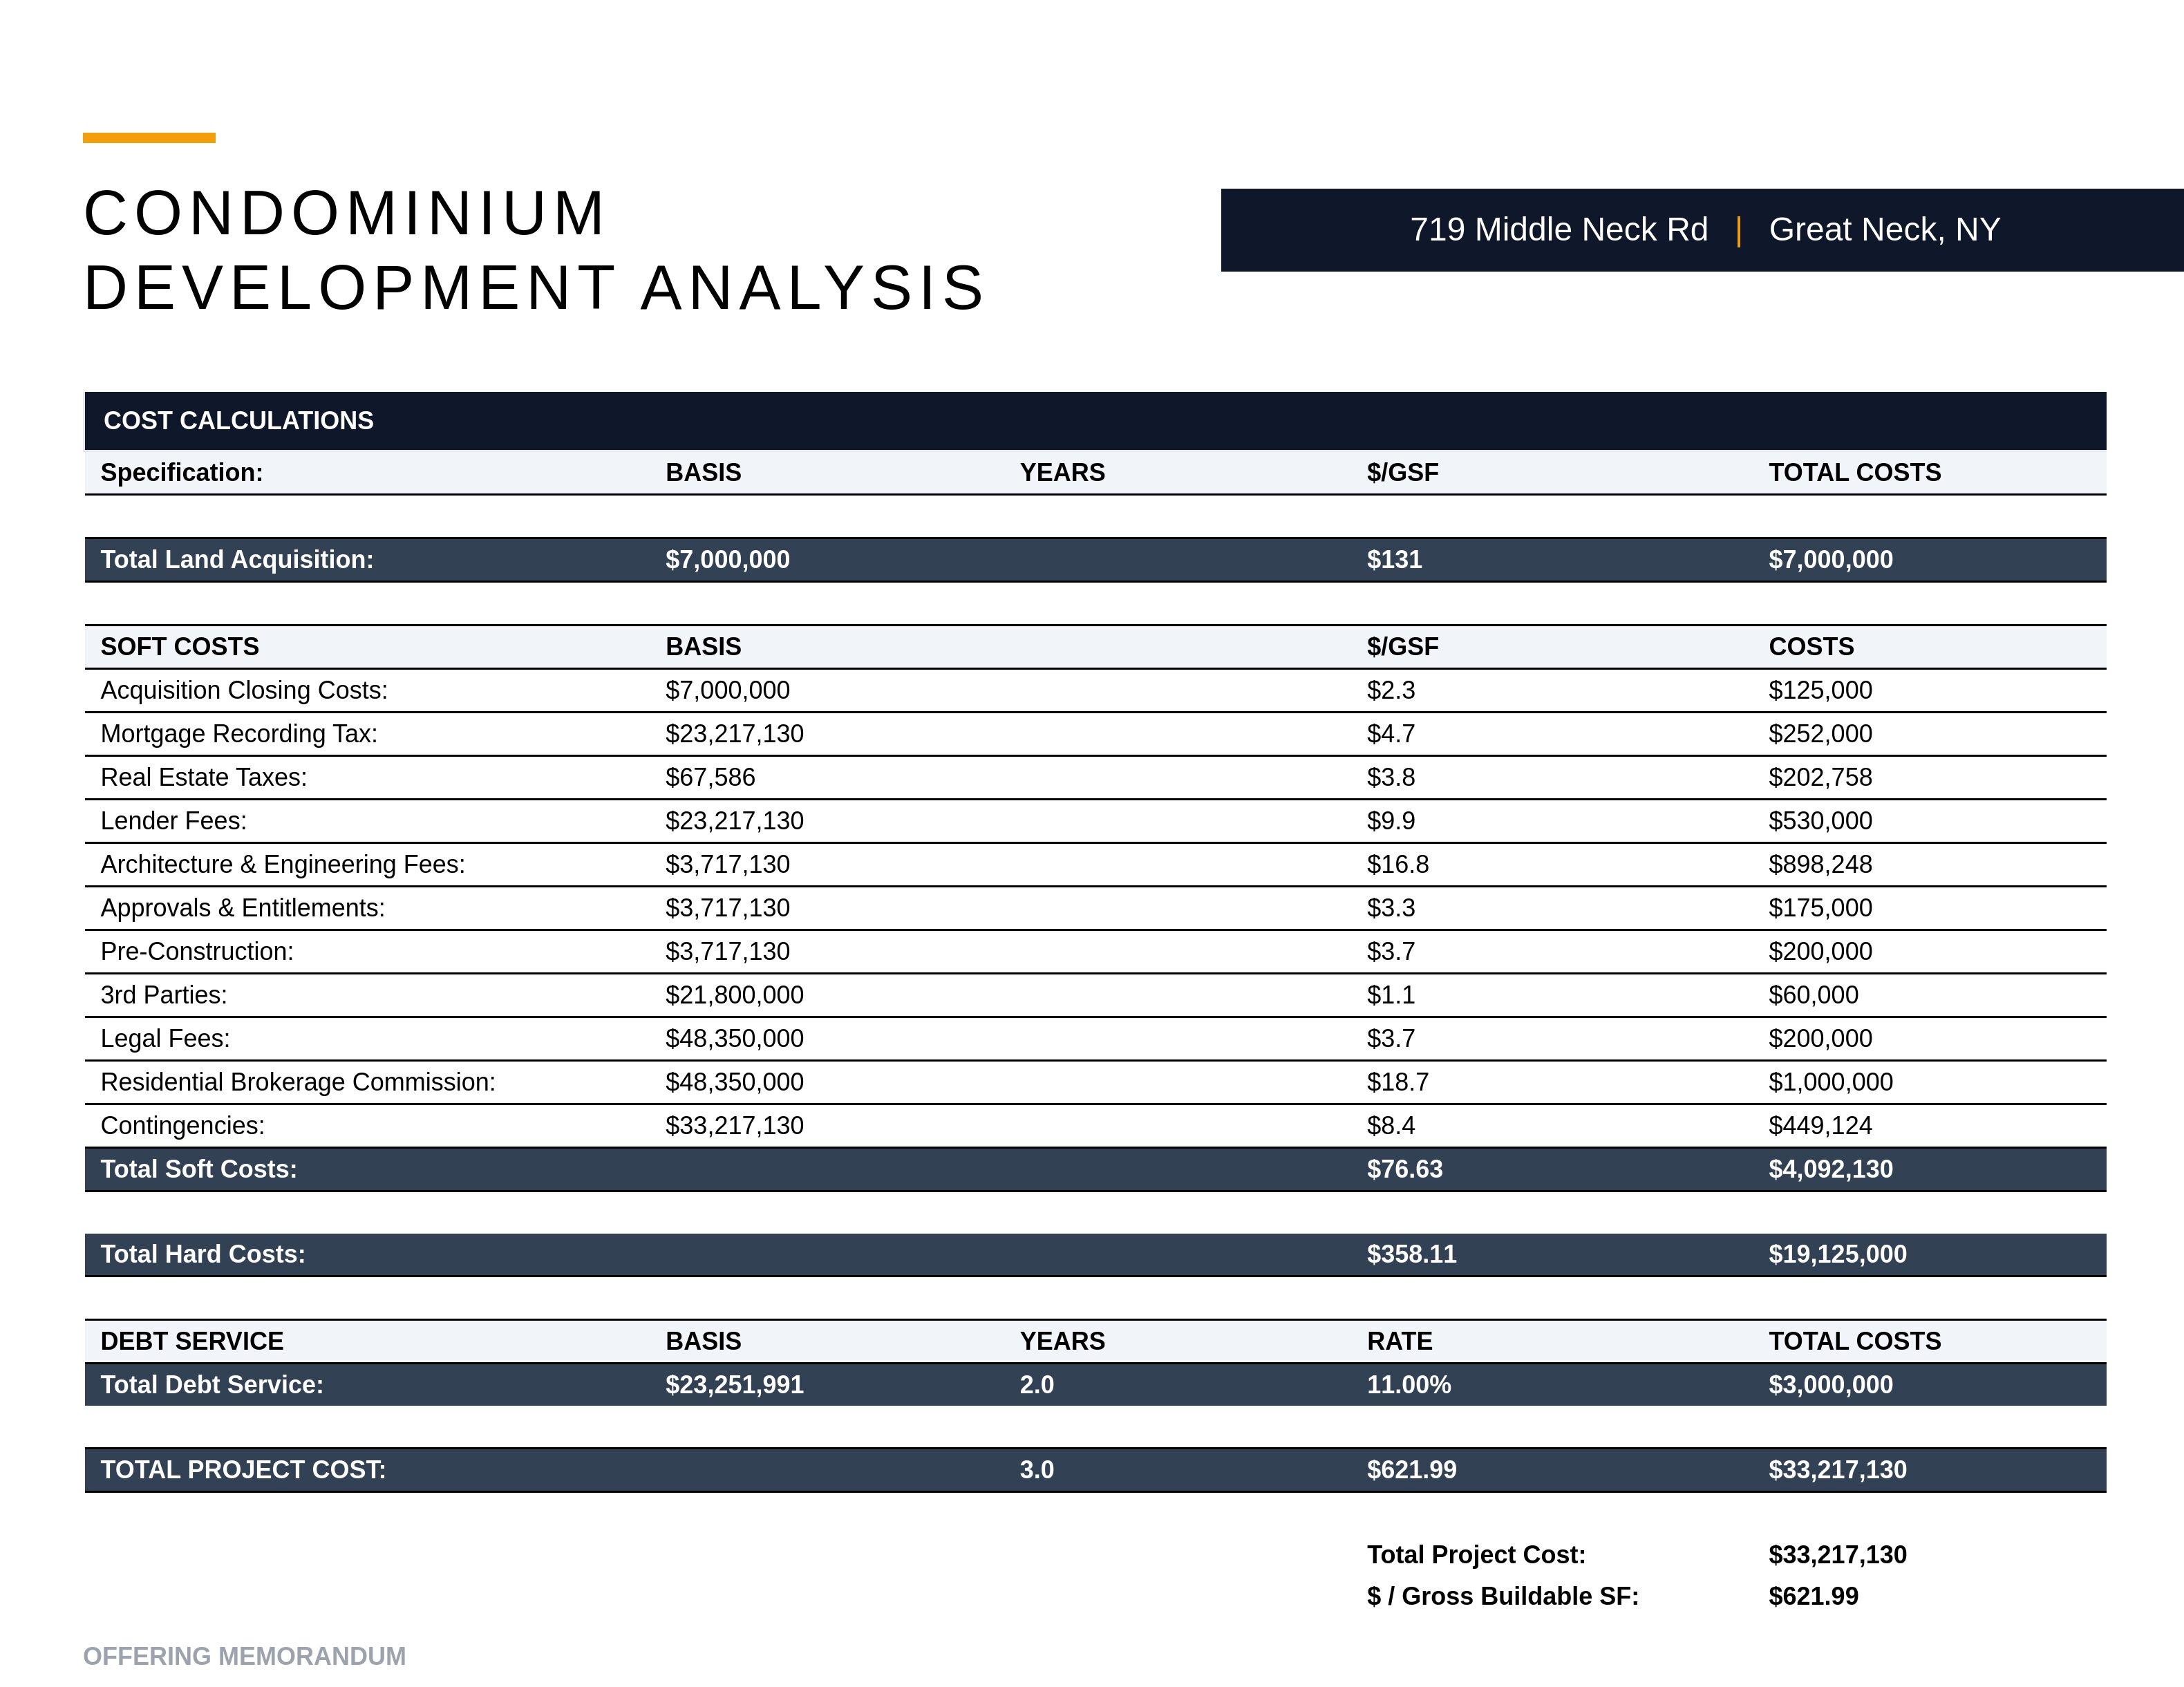Select the TOTAL PROJECT COST row label

pos(243,1470)
